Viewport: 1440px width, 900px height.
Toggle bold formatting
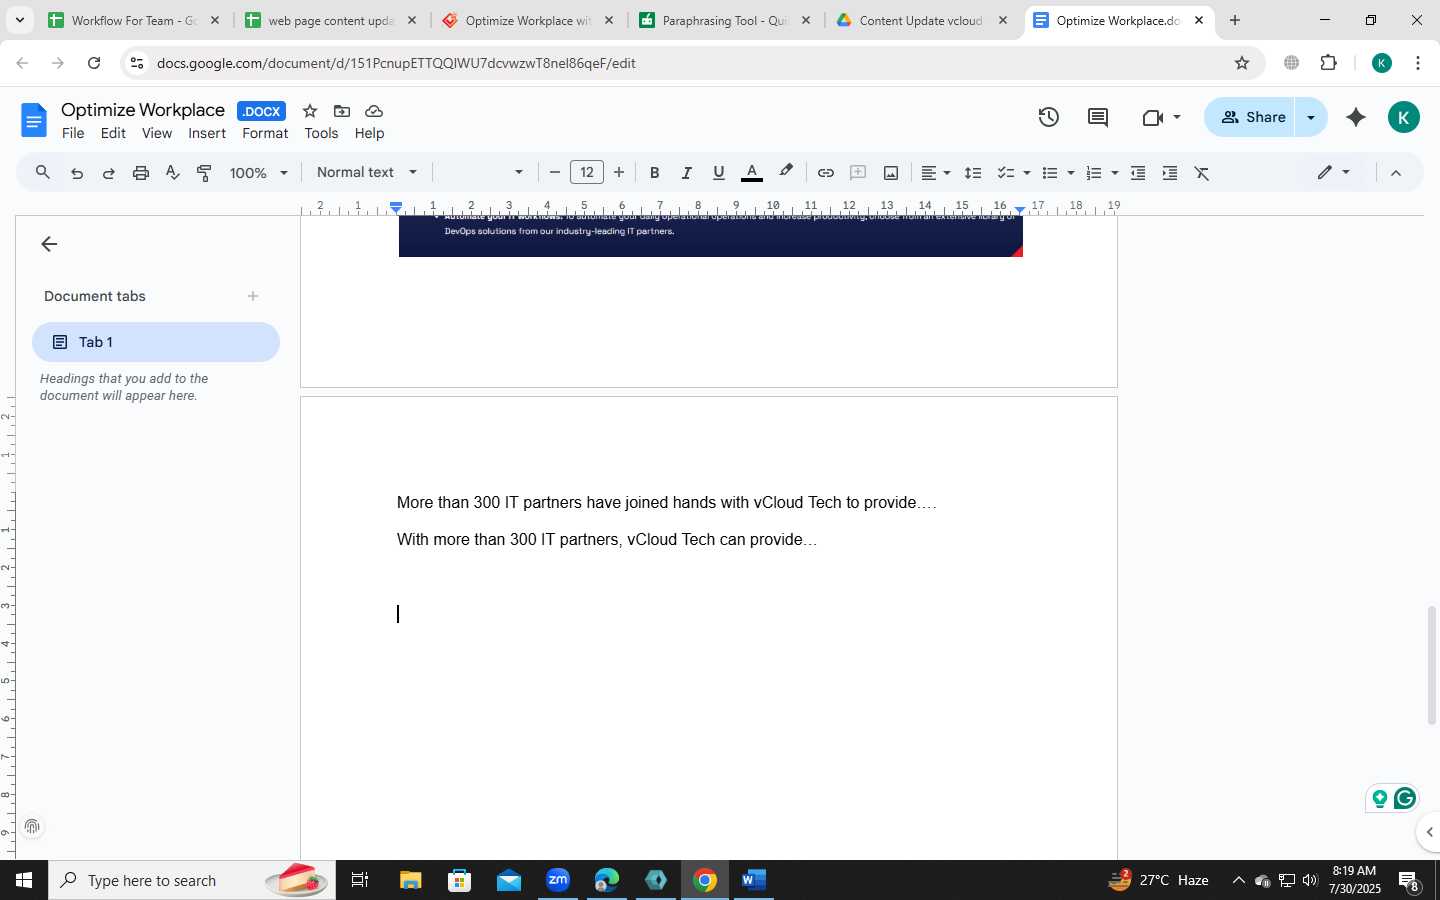655,173
